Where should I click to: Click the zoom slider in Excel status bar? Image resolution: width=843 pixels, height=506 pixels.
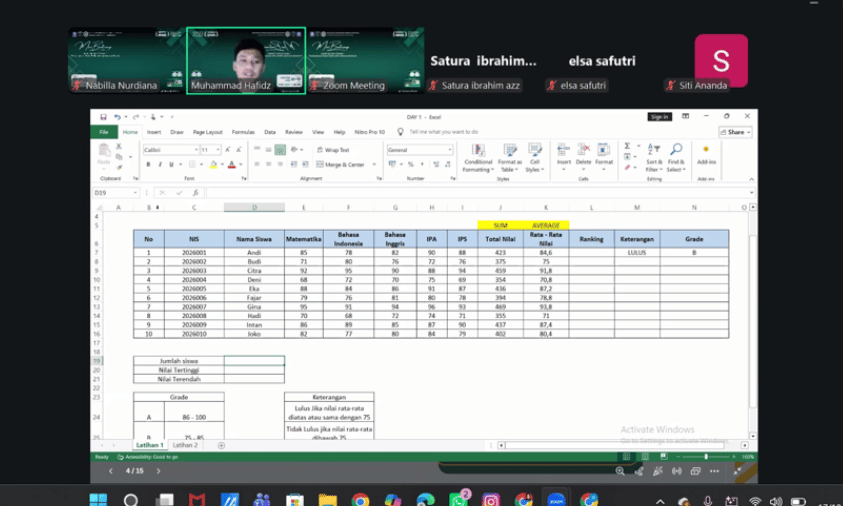click(706, 457)
